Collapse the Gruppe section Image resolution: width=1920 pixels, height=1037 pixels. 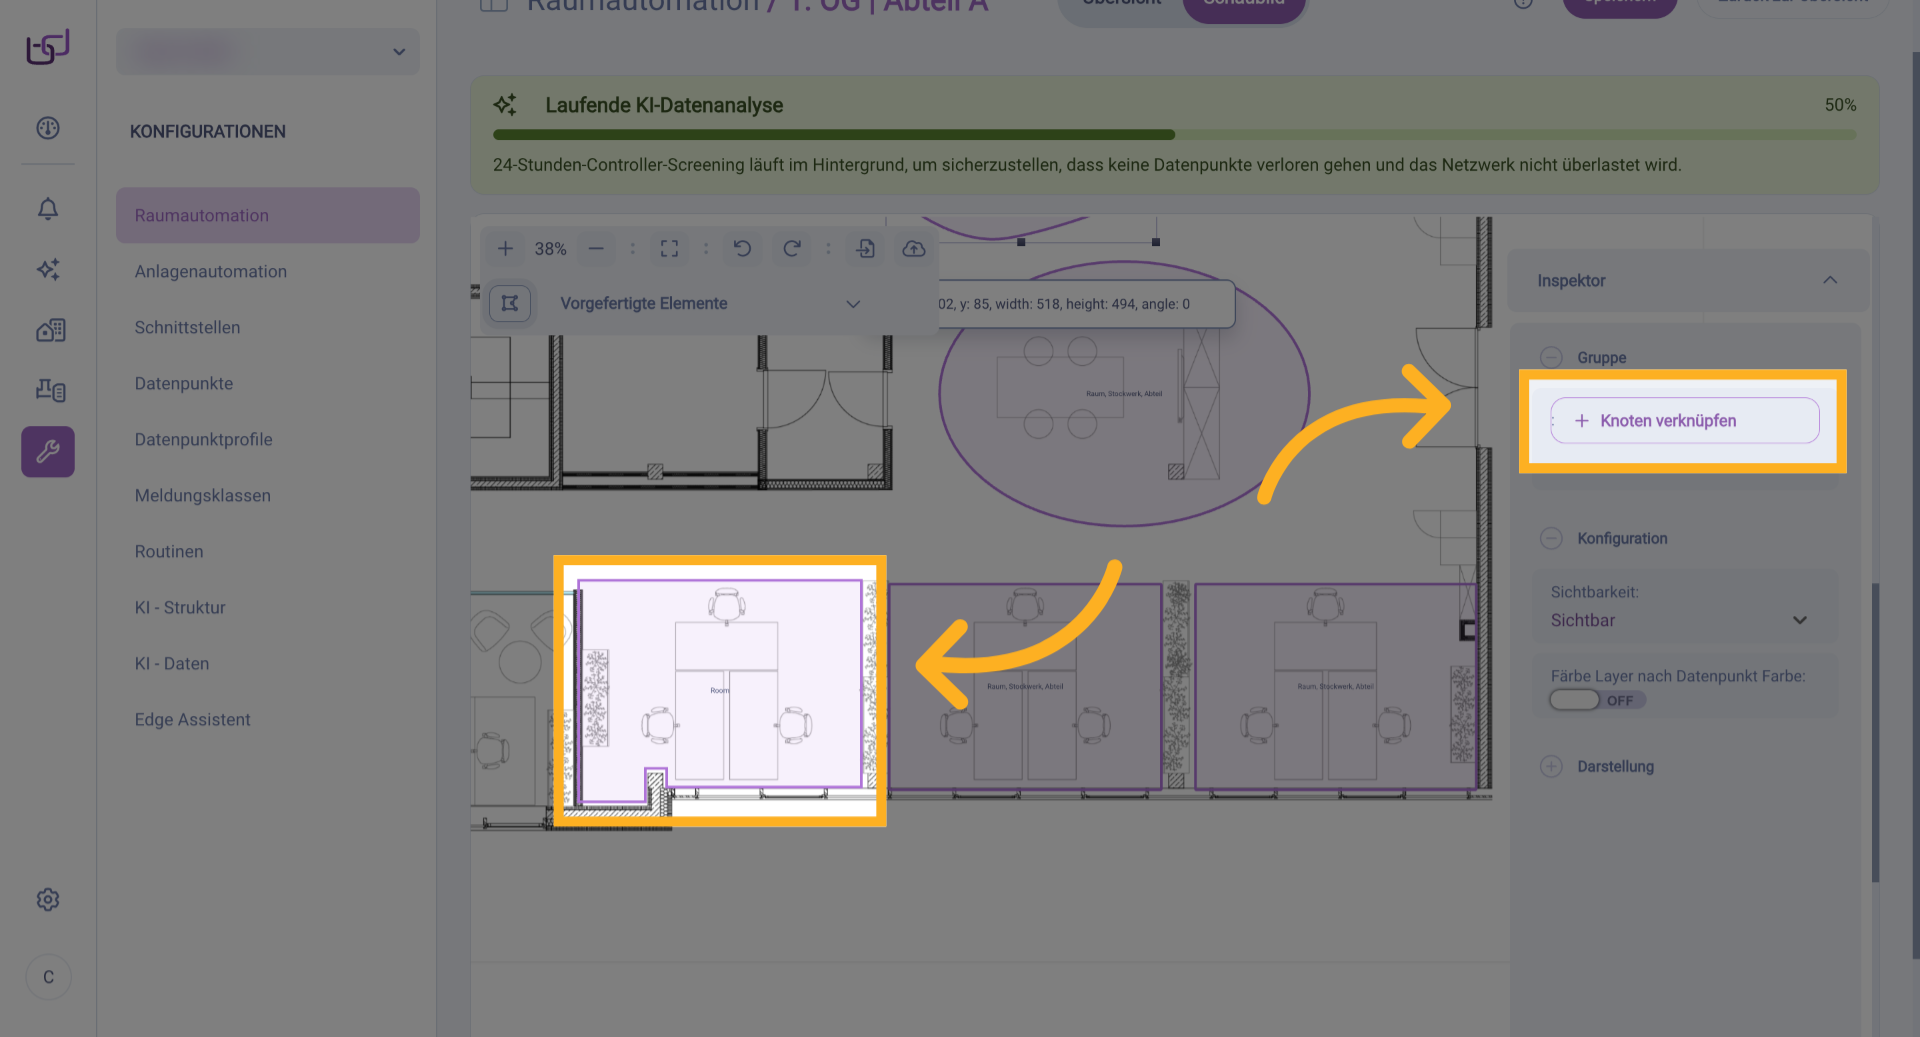click(1551, 358)
